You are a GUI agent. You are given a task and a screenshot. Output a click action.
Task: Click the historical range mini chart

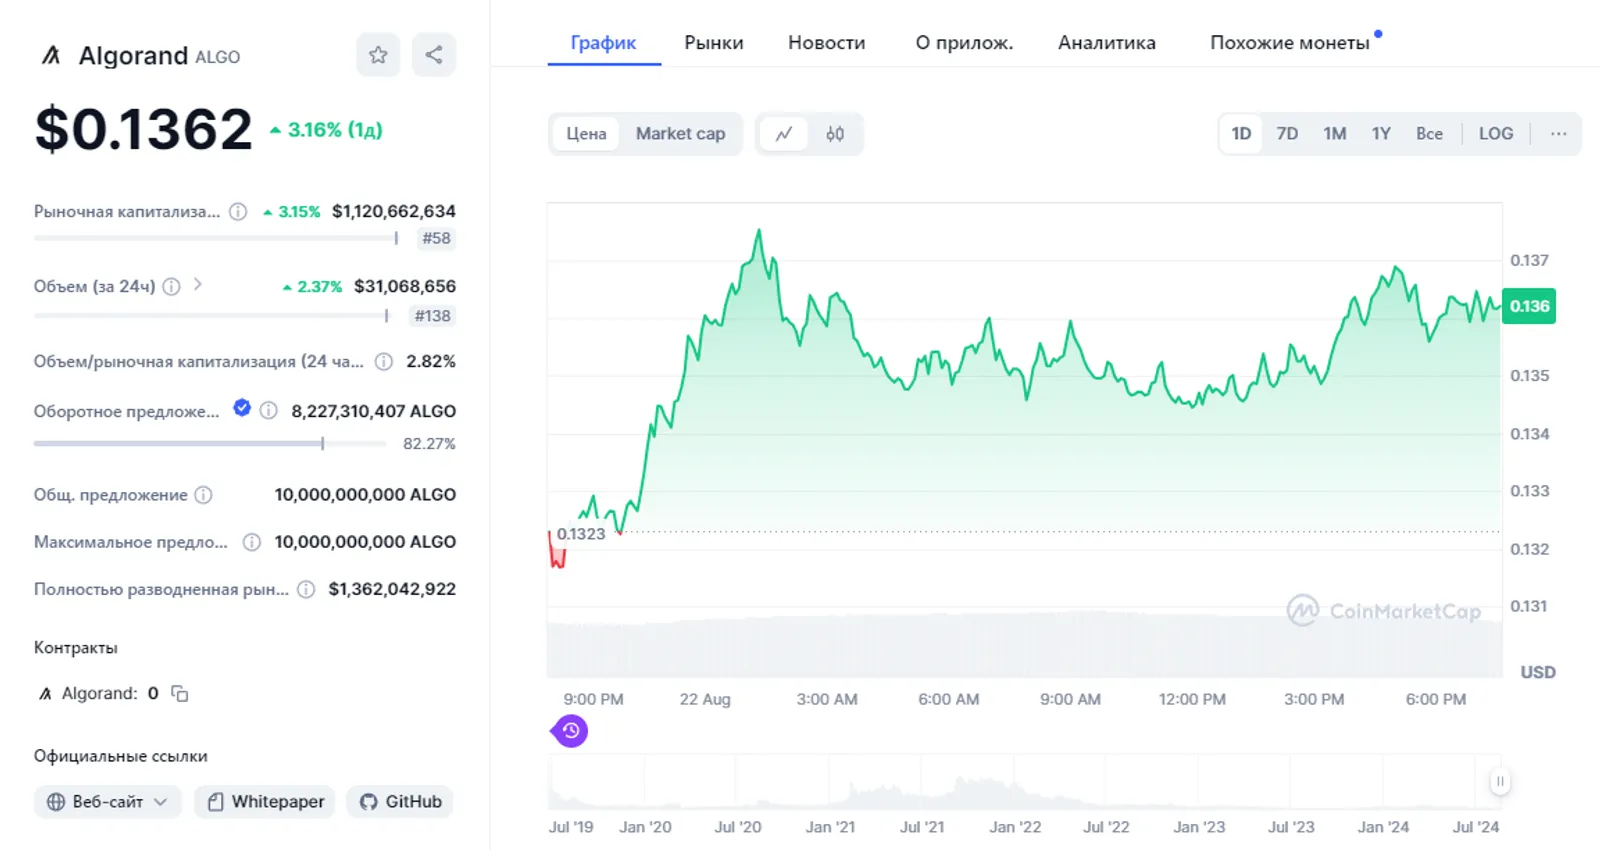(1025, 782)
